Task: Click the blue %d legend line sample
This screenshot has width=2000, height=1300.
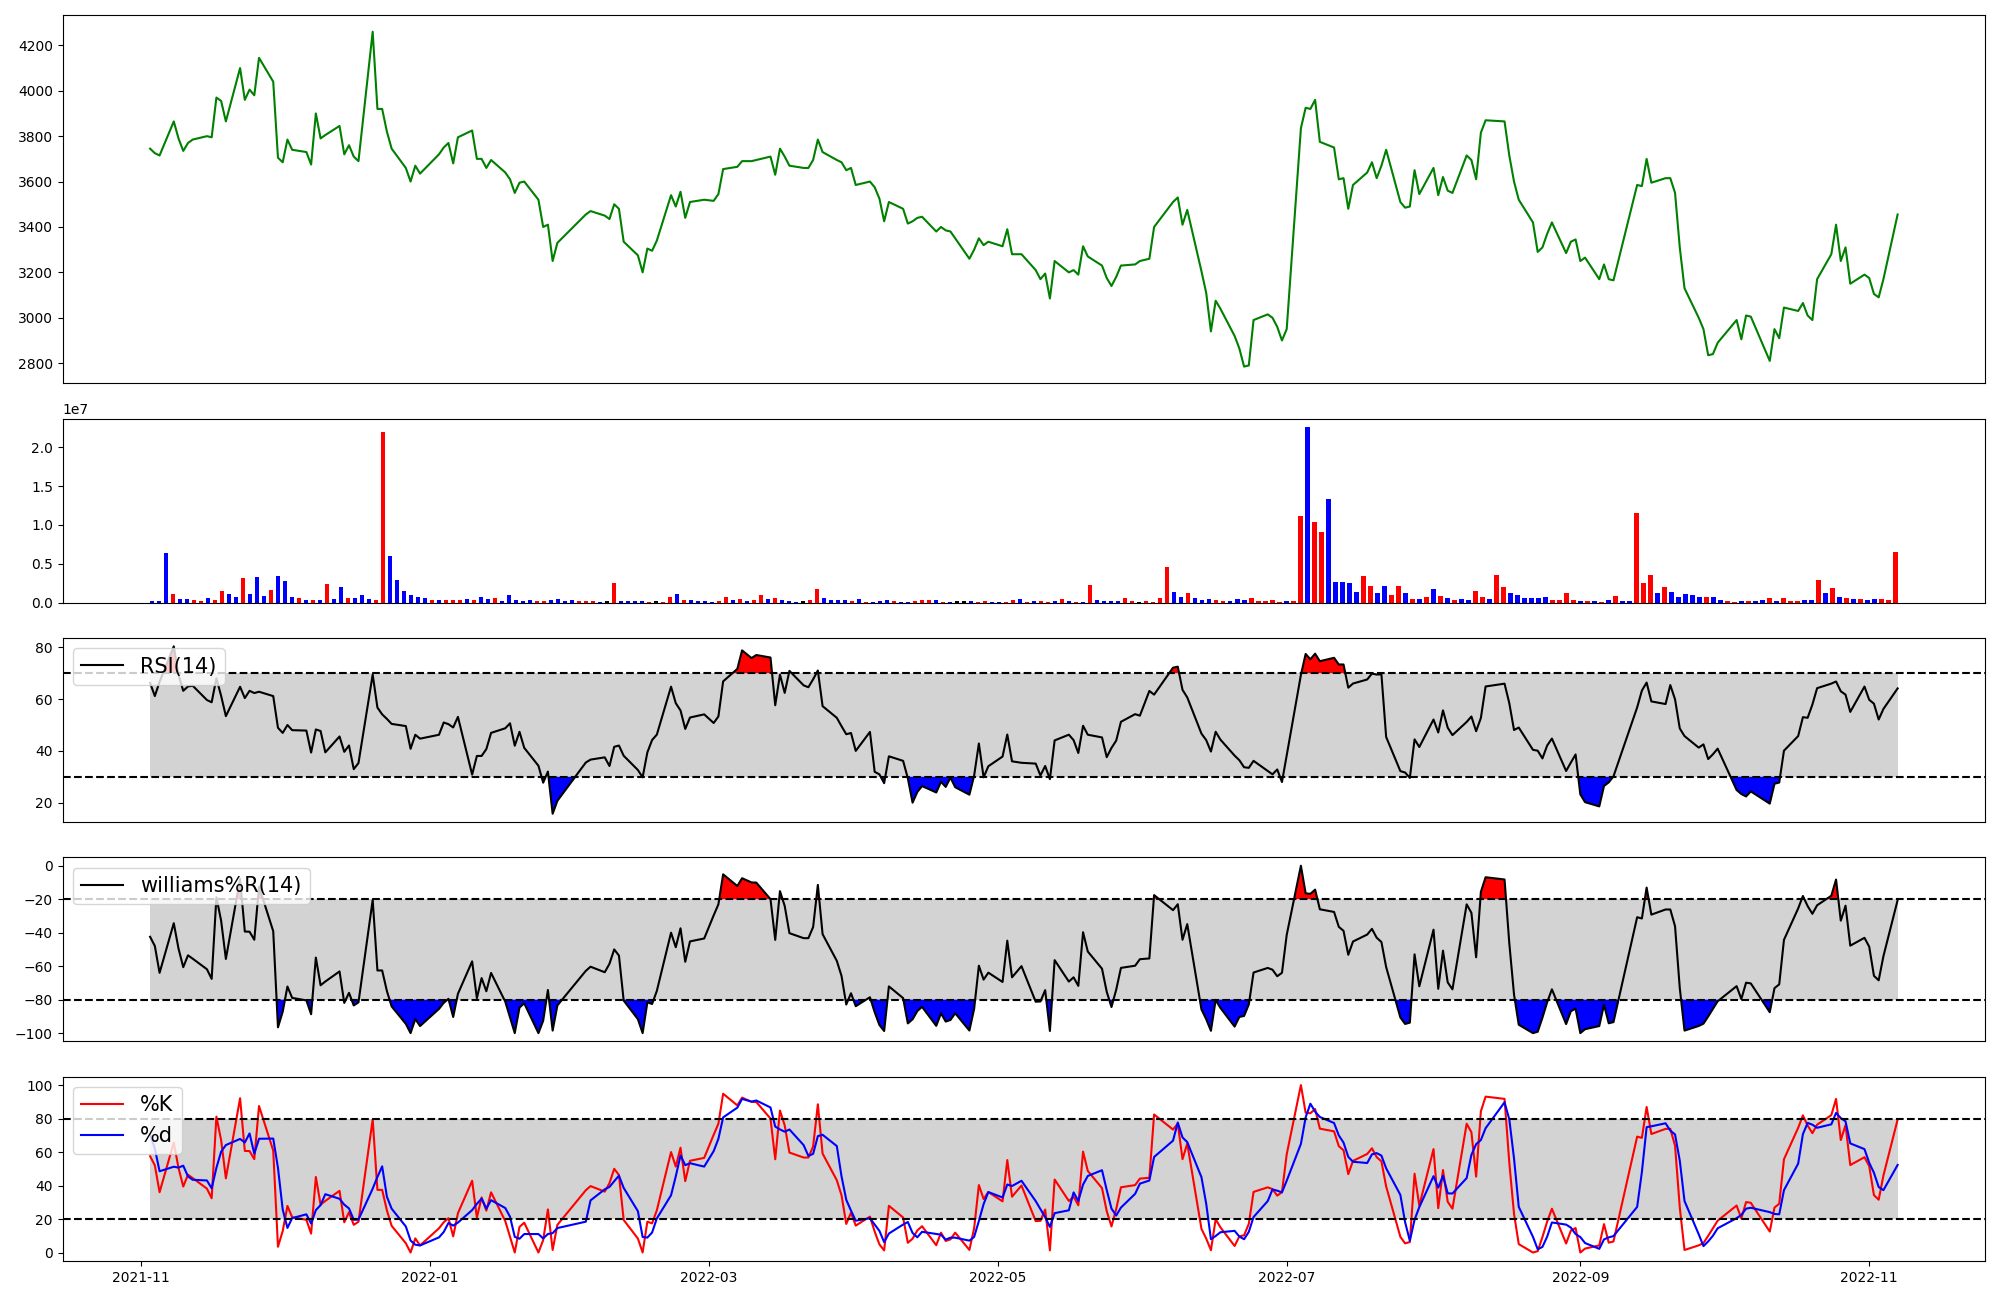Action: pos(103,1135)
